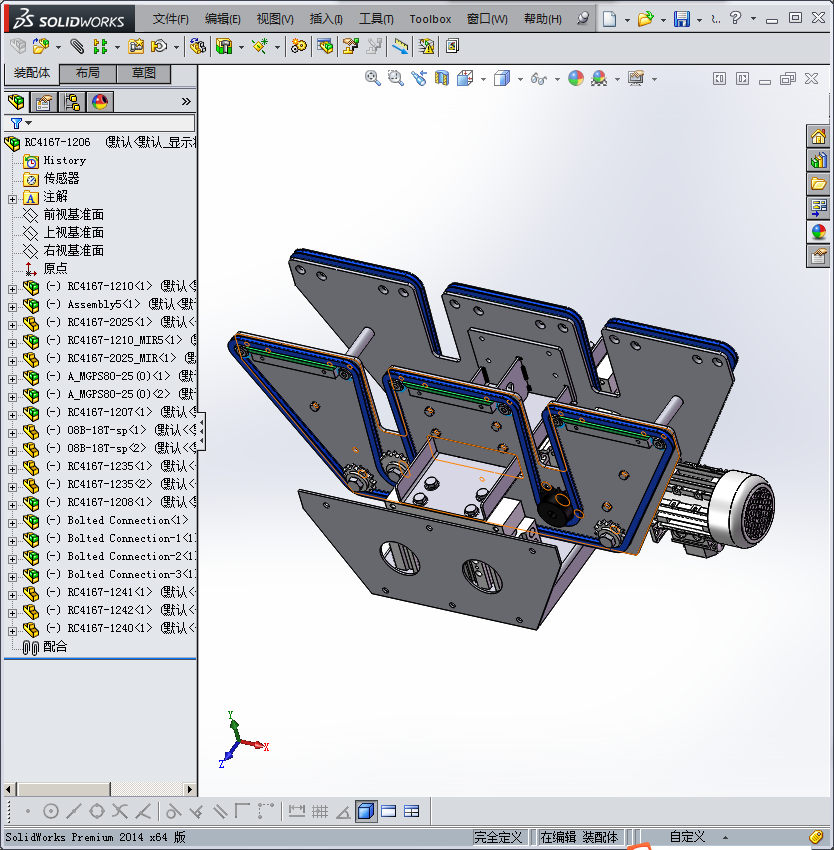Click the Interference Detection ruler icon
Screen dimensions: 834x850
pyautogui.click(x=400, y=47)
